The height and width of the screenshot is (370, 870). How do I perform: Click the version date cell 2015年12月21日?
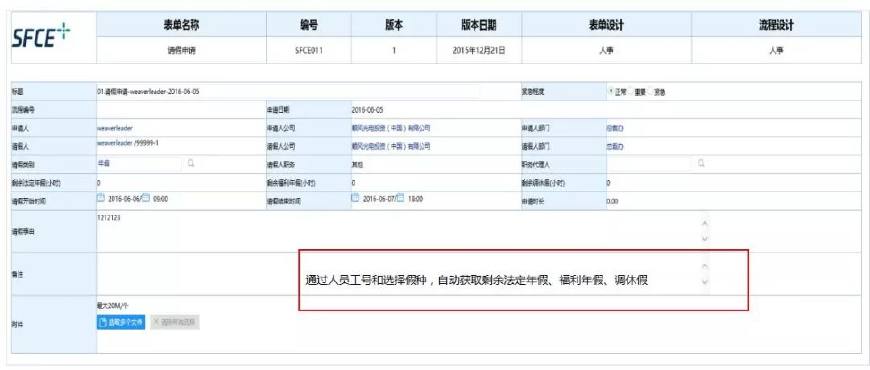pyautogui.click(x=479, y=50)
